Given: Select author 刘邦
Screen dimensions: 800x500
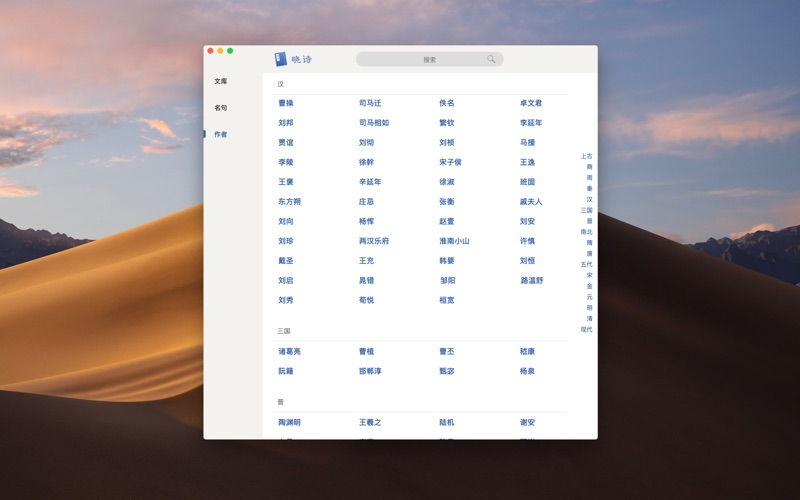Looking at the screenshot, I should point(286,122).
